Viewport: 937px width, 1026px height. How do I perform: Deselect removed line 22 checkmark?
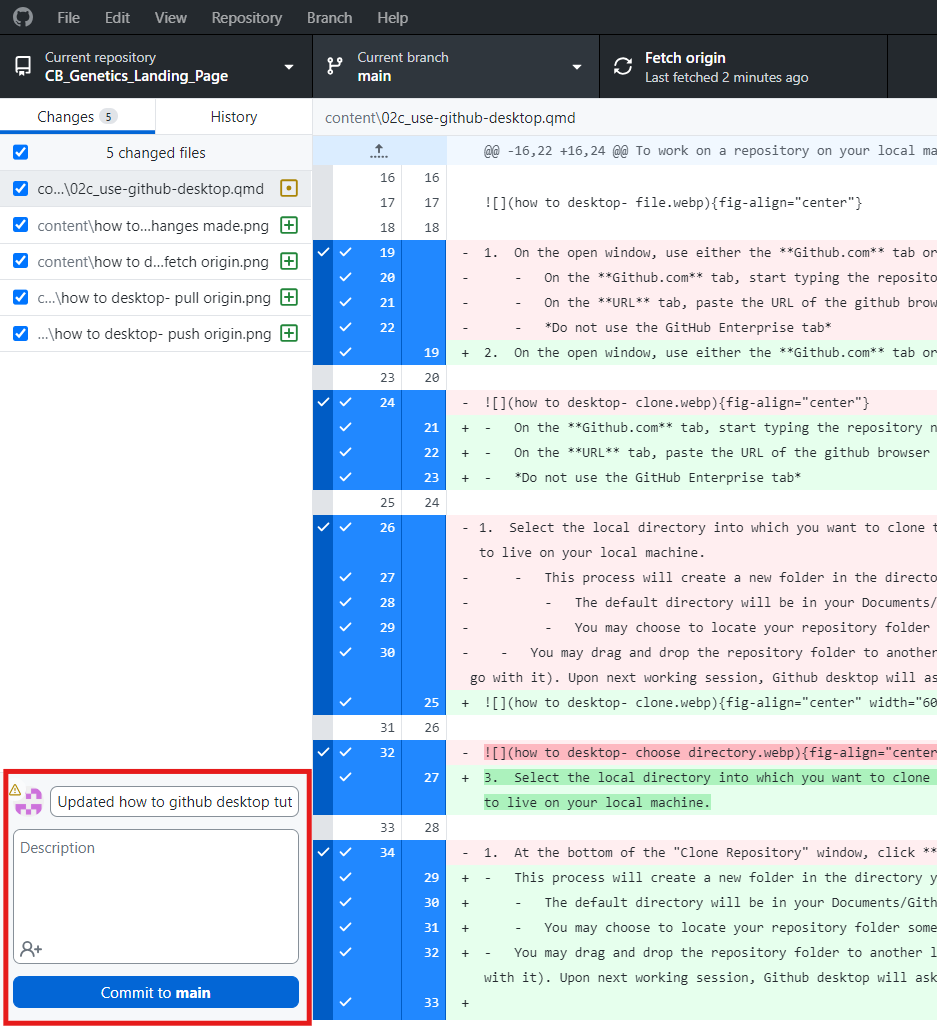(x=346, y=327)
